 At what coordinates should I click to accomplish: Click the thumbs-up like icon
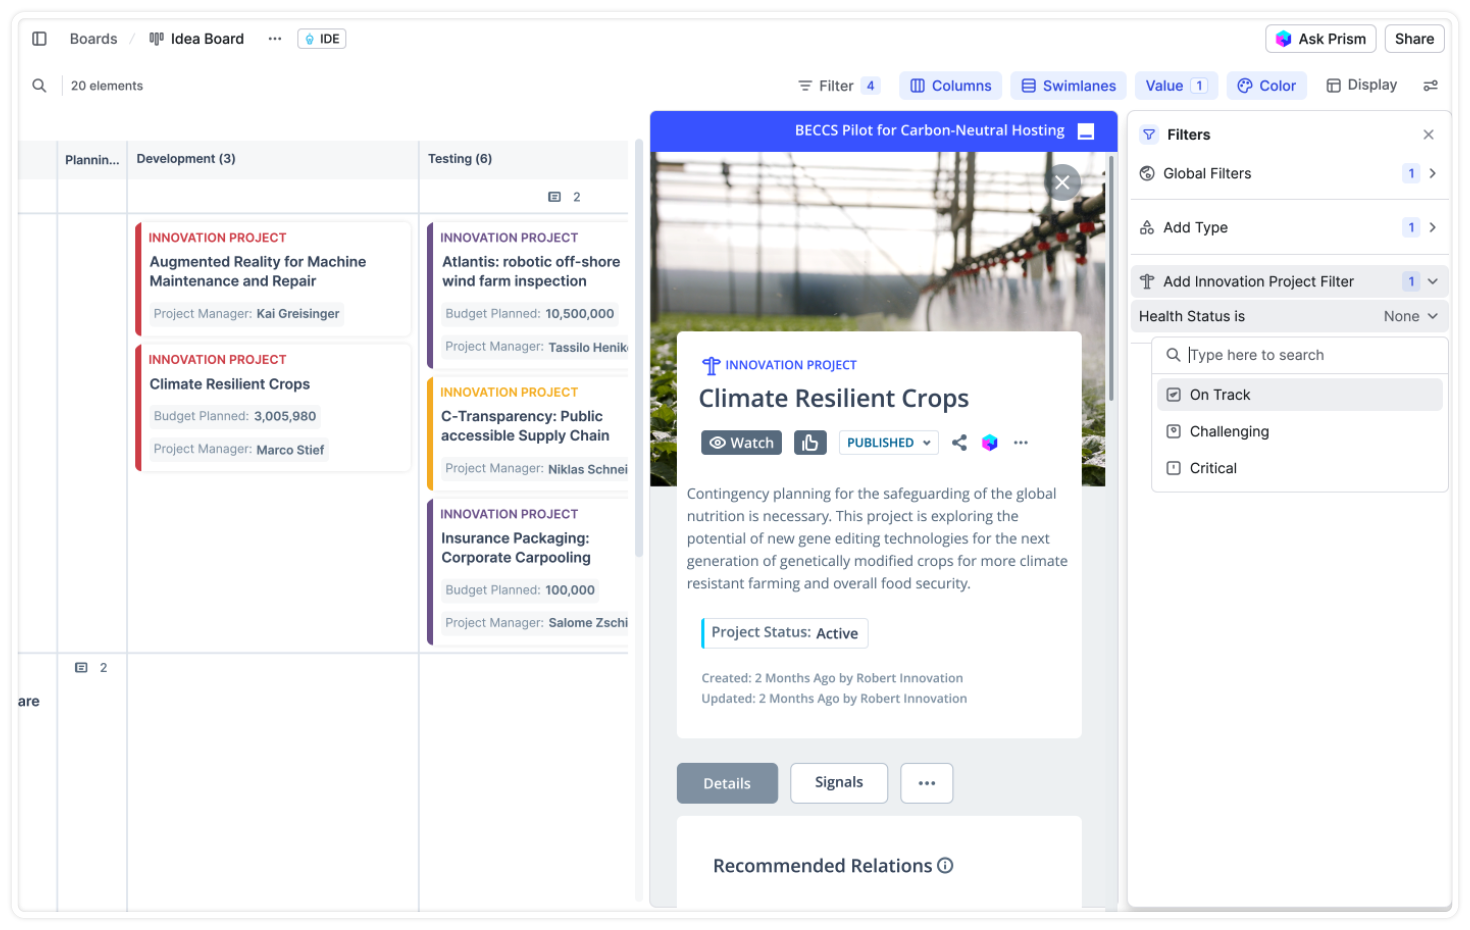(810, 443)
